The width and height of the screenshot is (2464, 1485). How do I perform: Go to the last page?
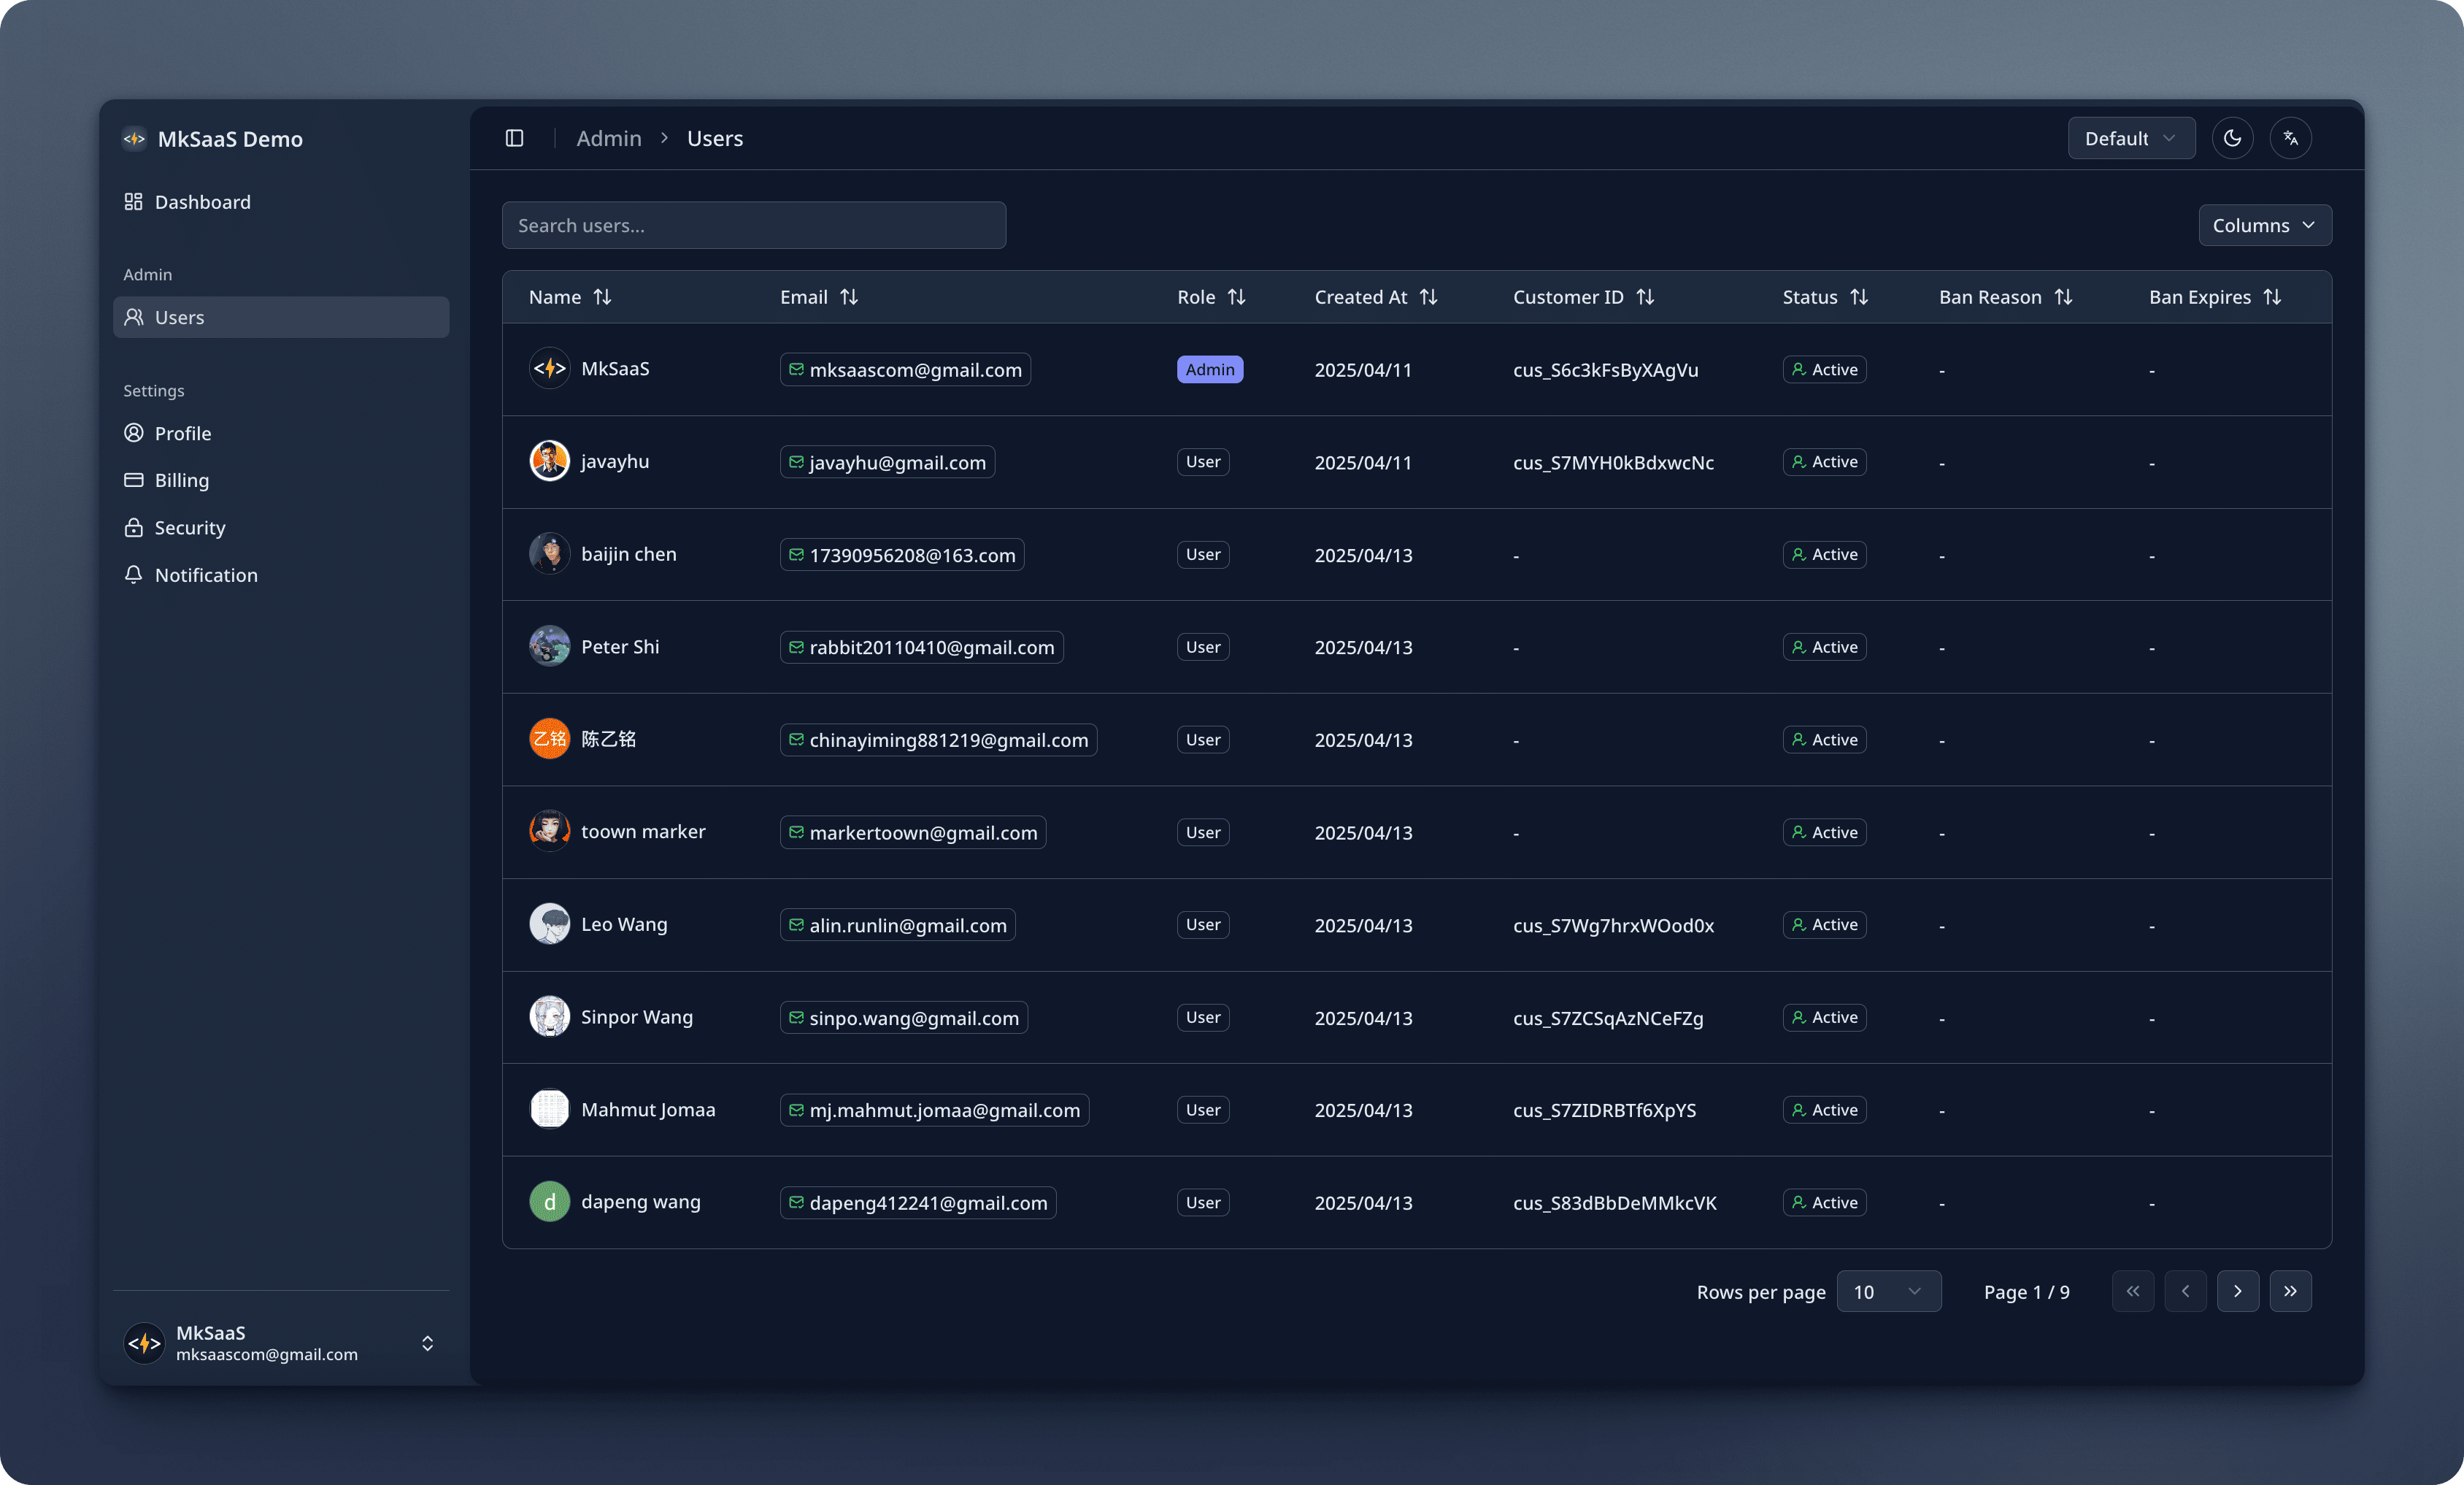click(x=2290, y=1291)
